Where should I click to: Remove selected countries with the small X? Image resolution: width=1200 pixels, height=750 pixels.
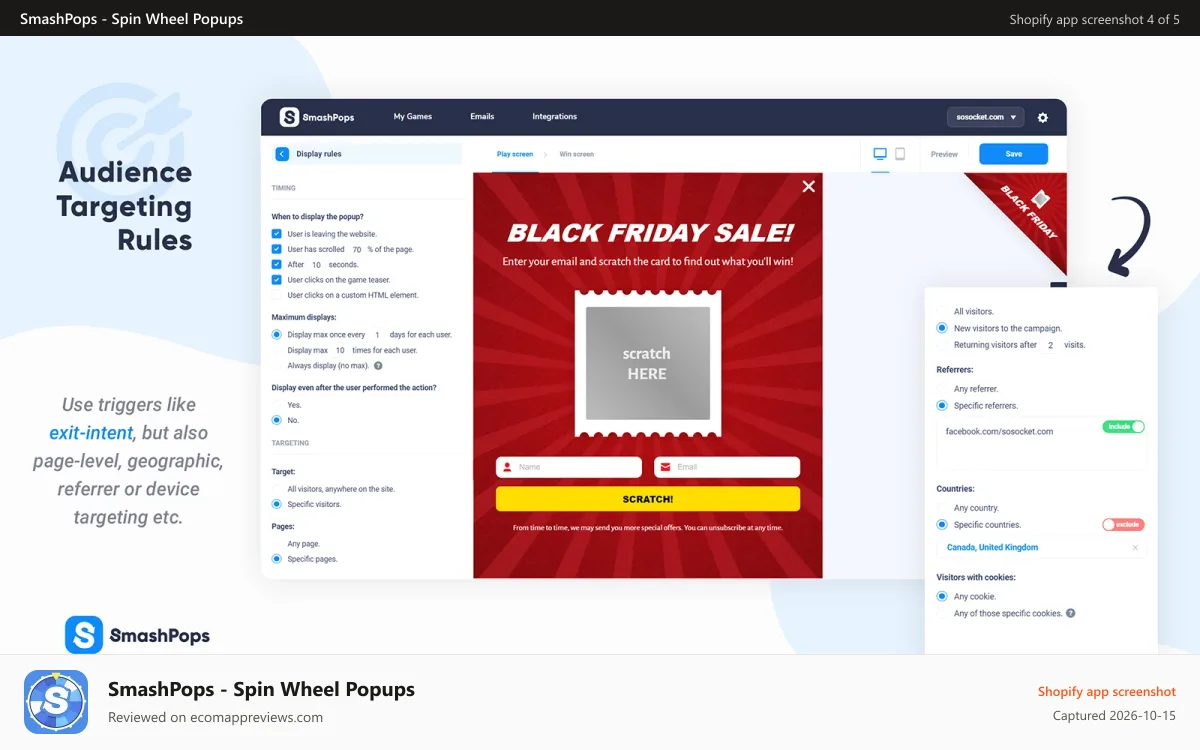point(1135,548)
